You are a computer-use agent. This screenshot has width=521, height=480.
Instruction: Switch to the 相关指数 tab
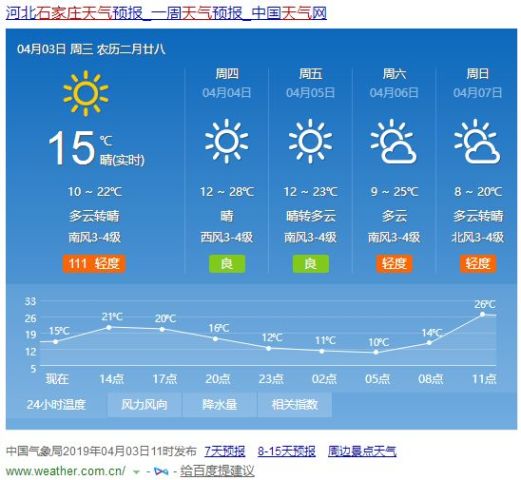295,405
